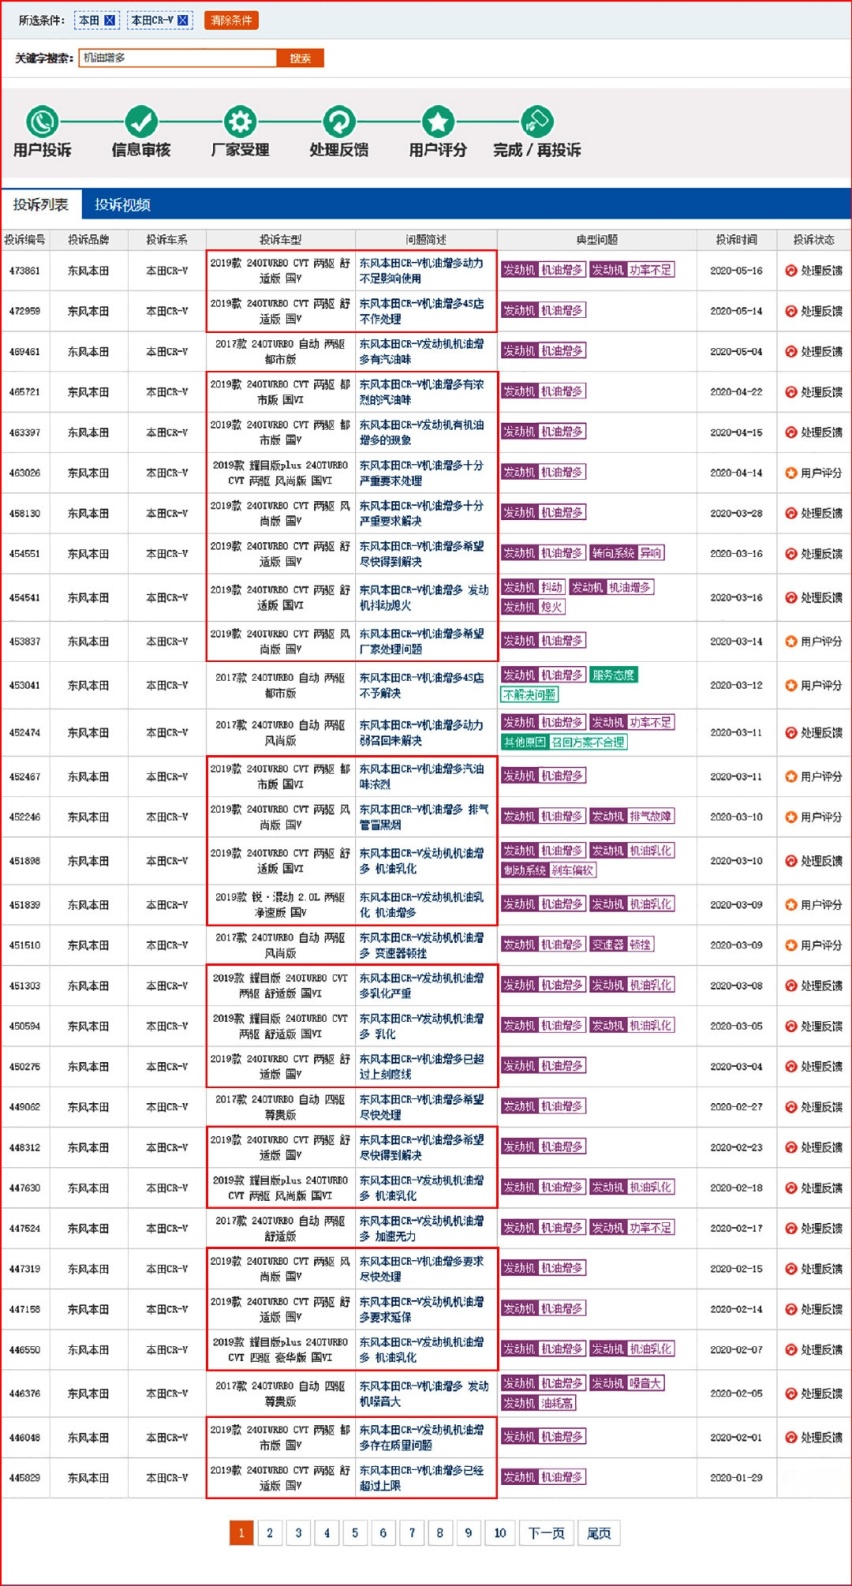Click the 服务态度 tag in row 453041
This screenshot has width=852, height=1586.
[x=613, y=675]
